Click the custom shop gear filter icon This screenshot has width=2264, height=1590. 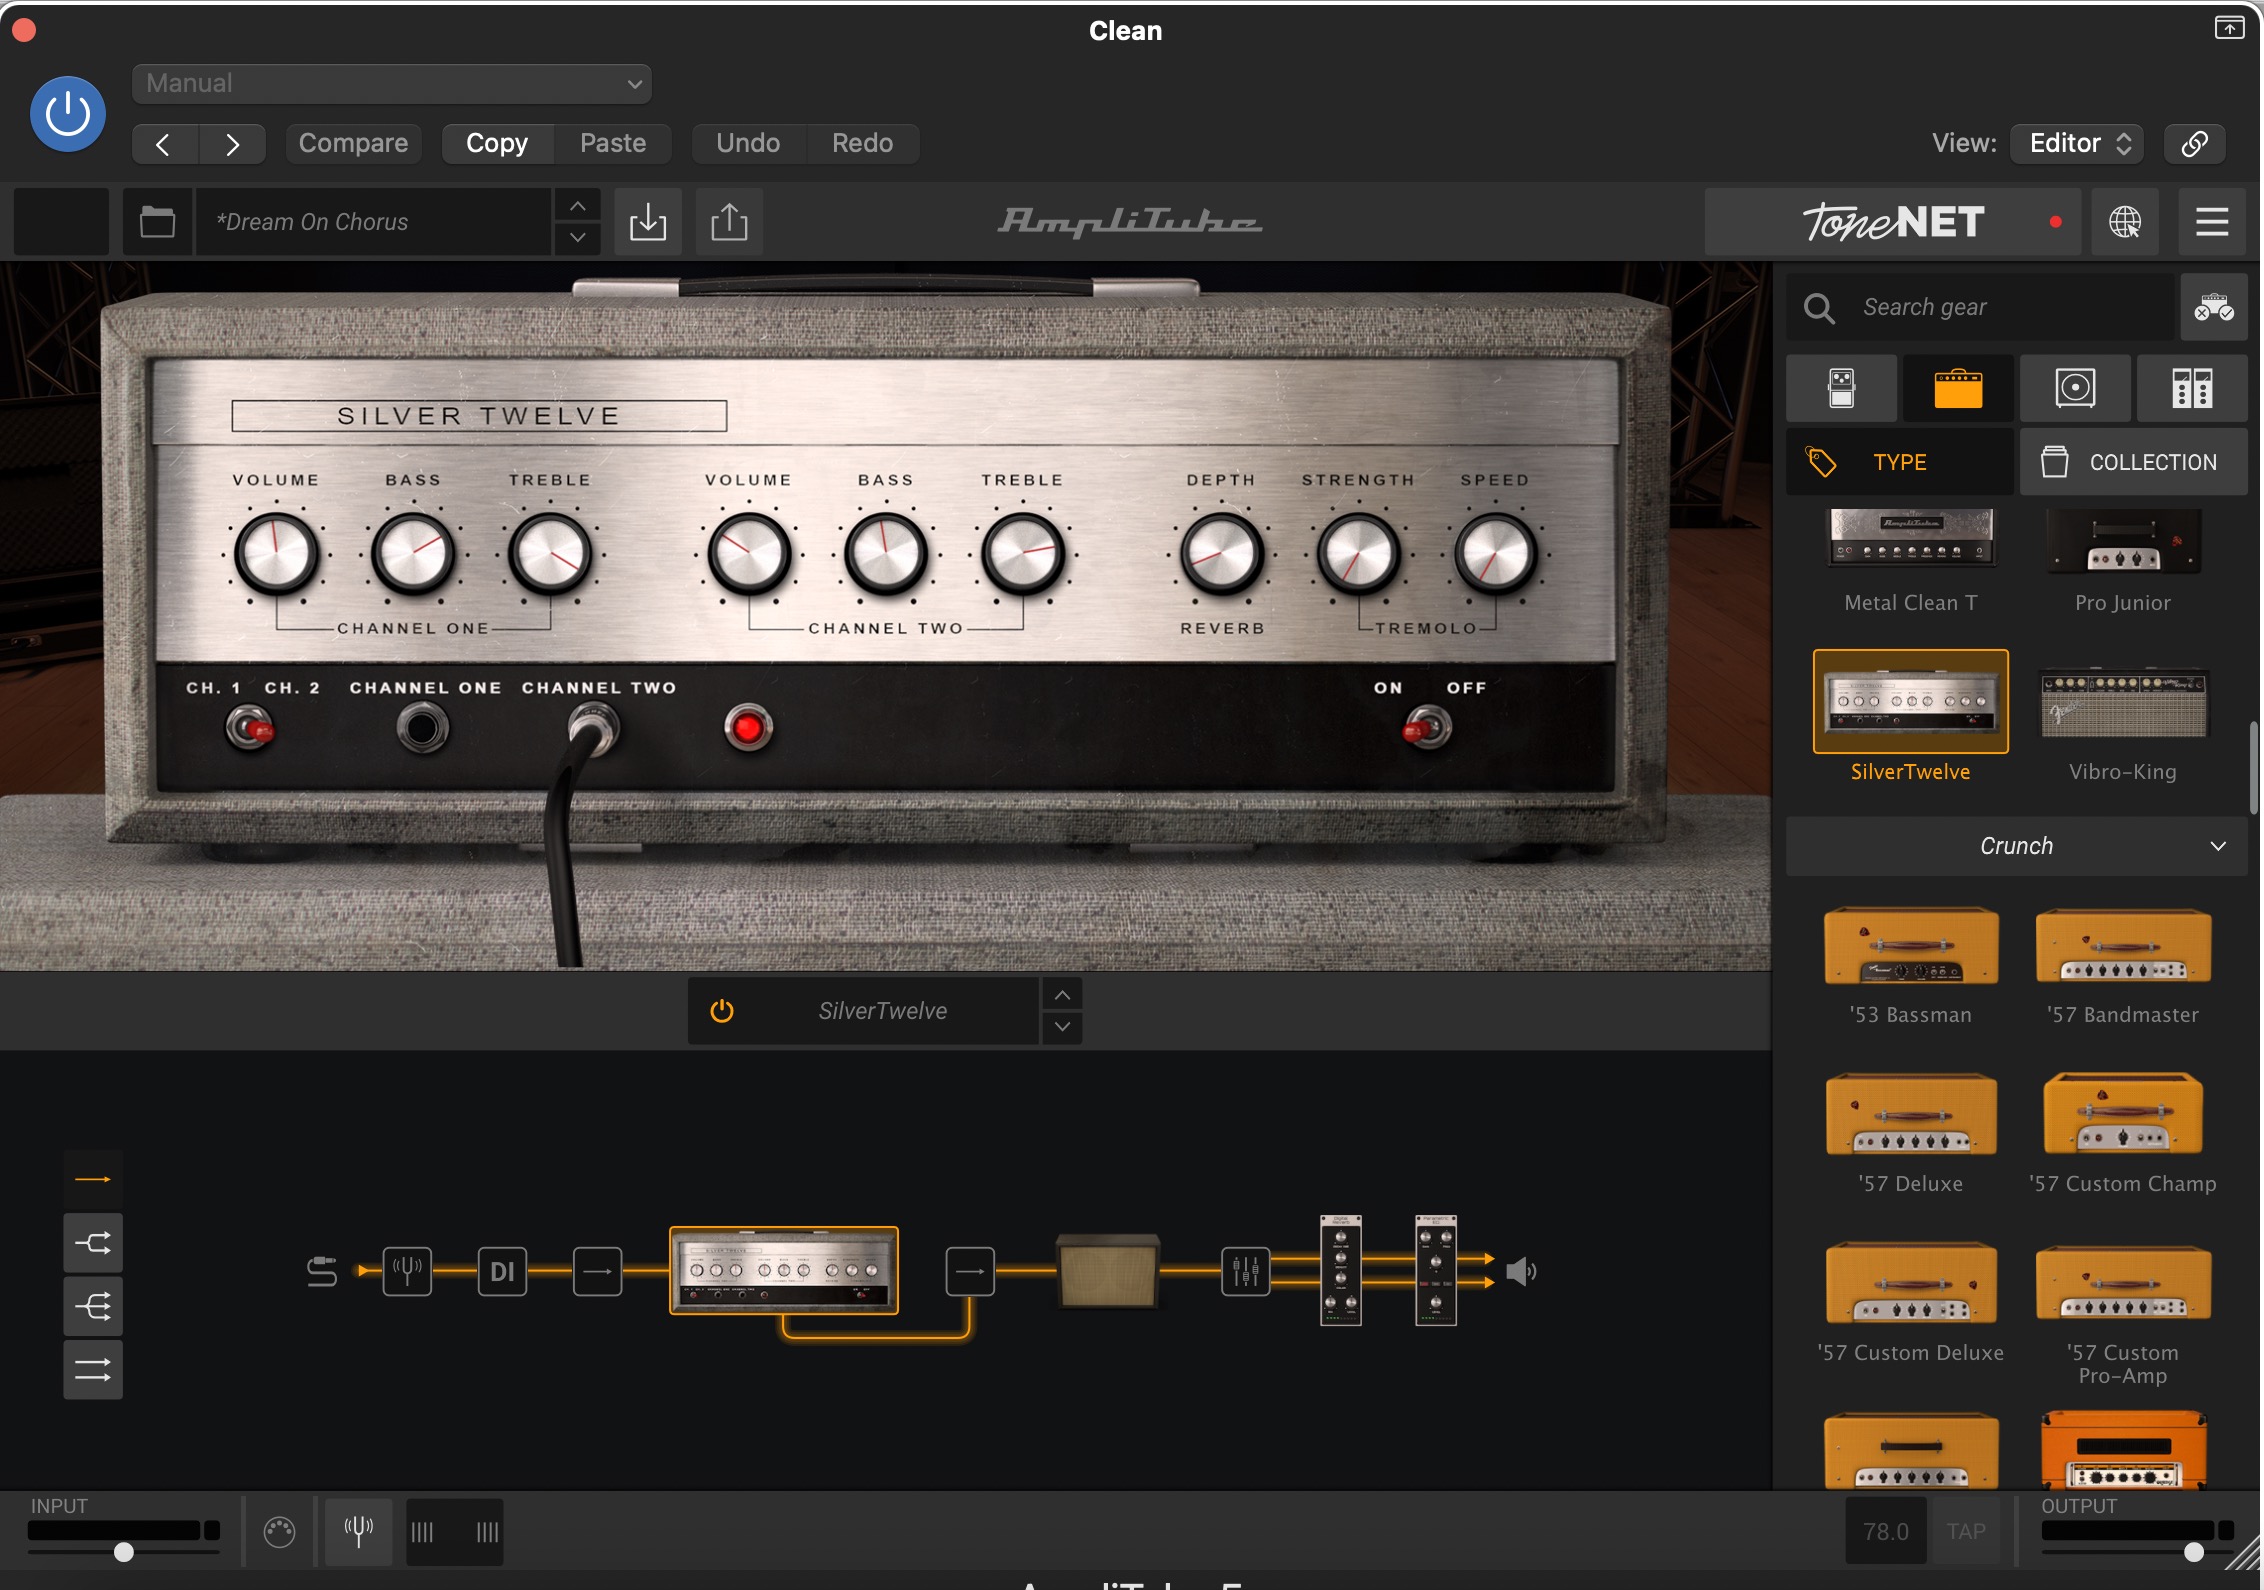click(2214, 307)
